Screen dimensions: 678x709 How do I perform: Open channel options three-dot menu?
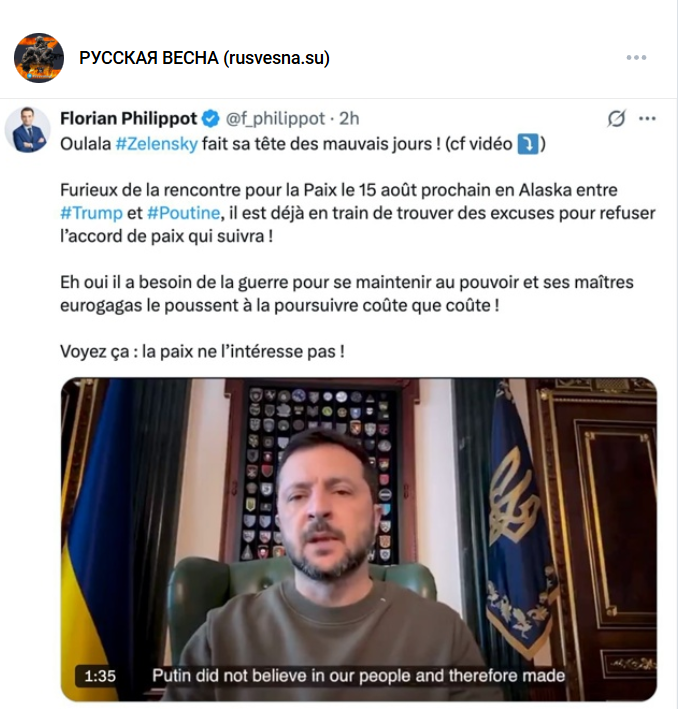(636, 57)
